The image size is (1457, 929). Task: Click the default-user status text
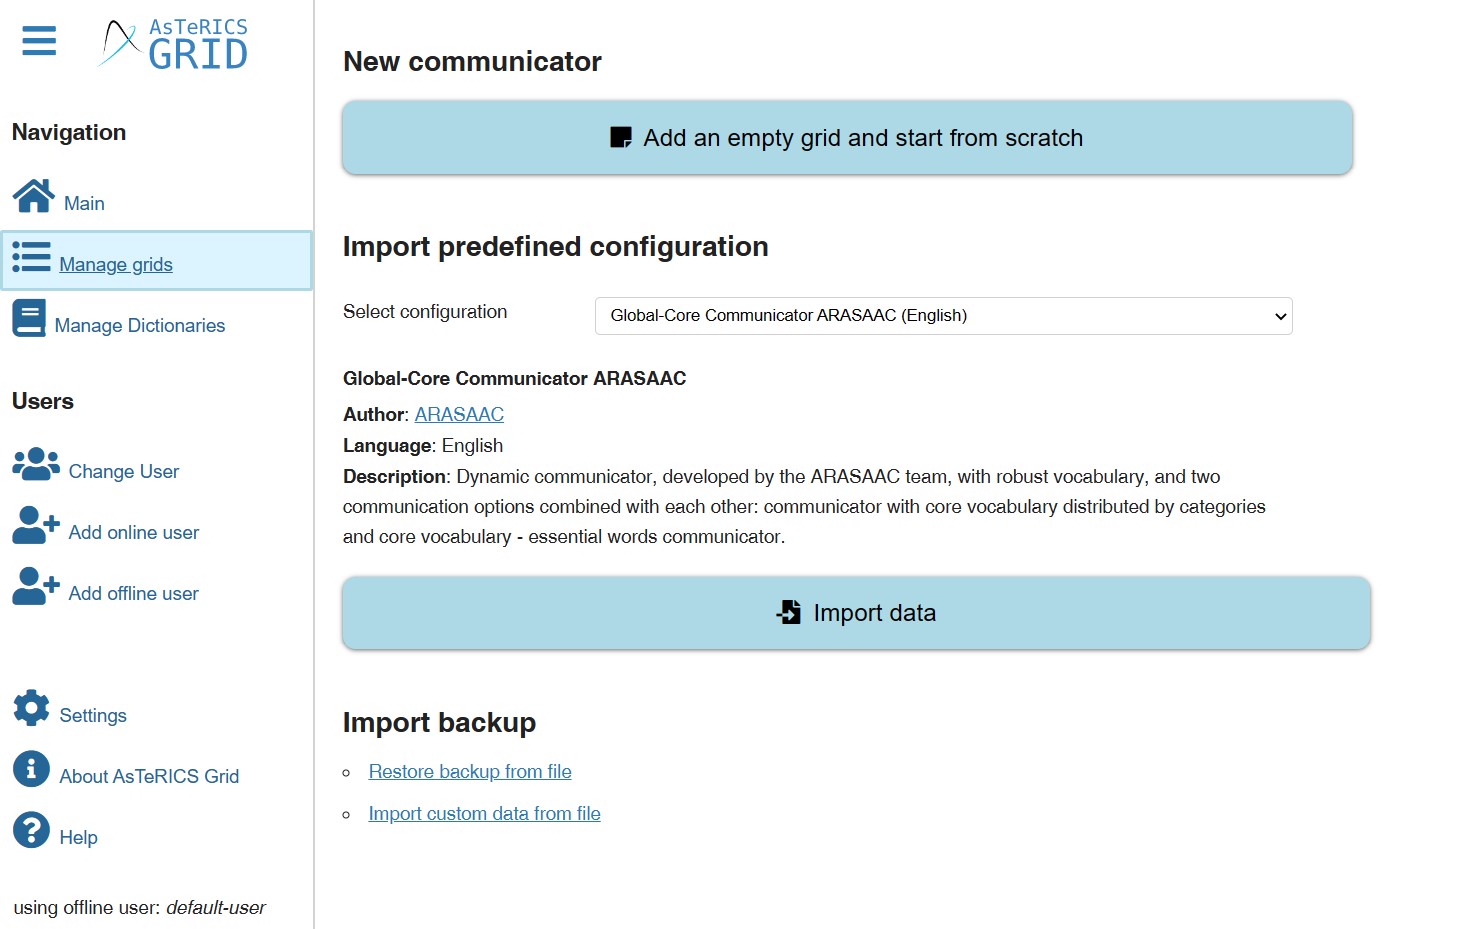click(216, 908)
